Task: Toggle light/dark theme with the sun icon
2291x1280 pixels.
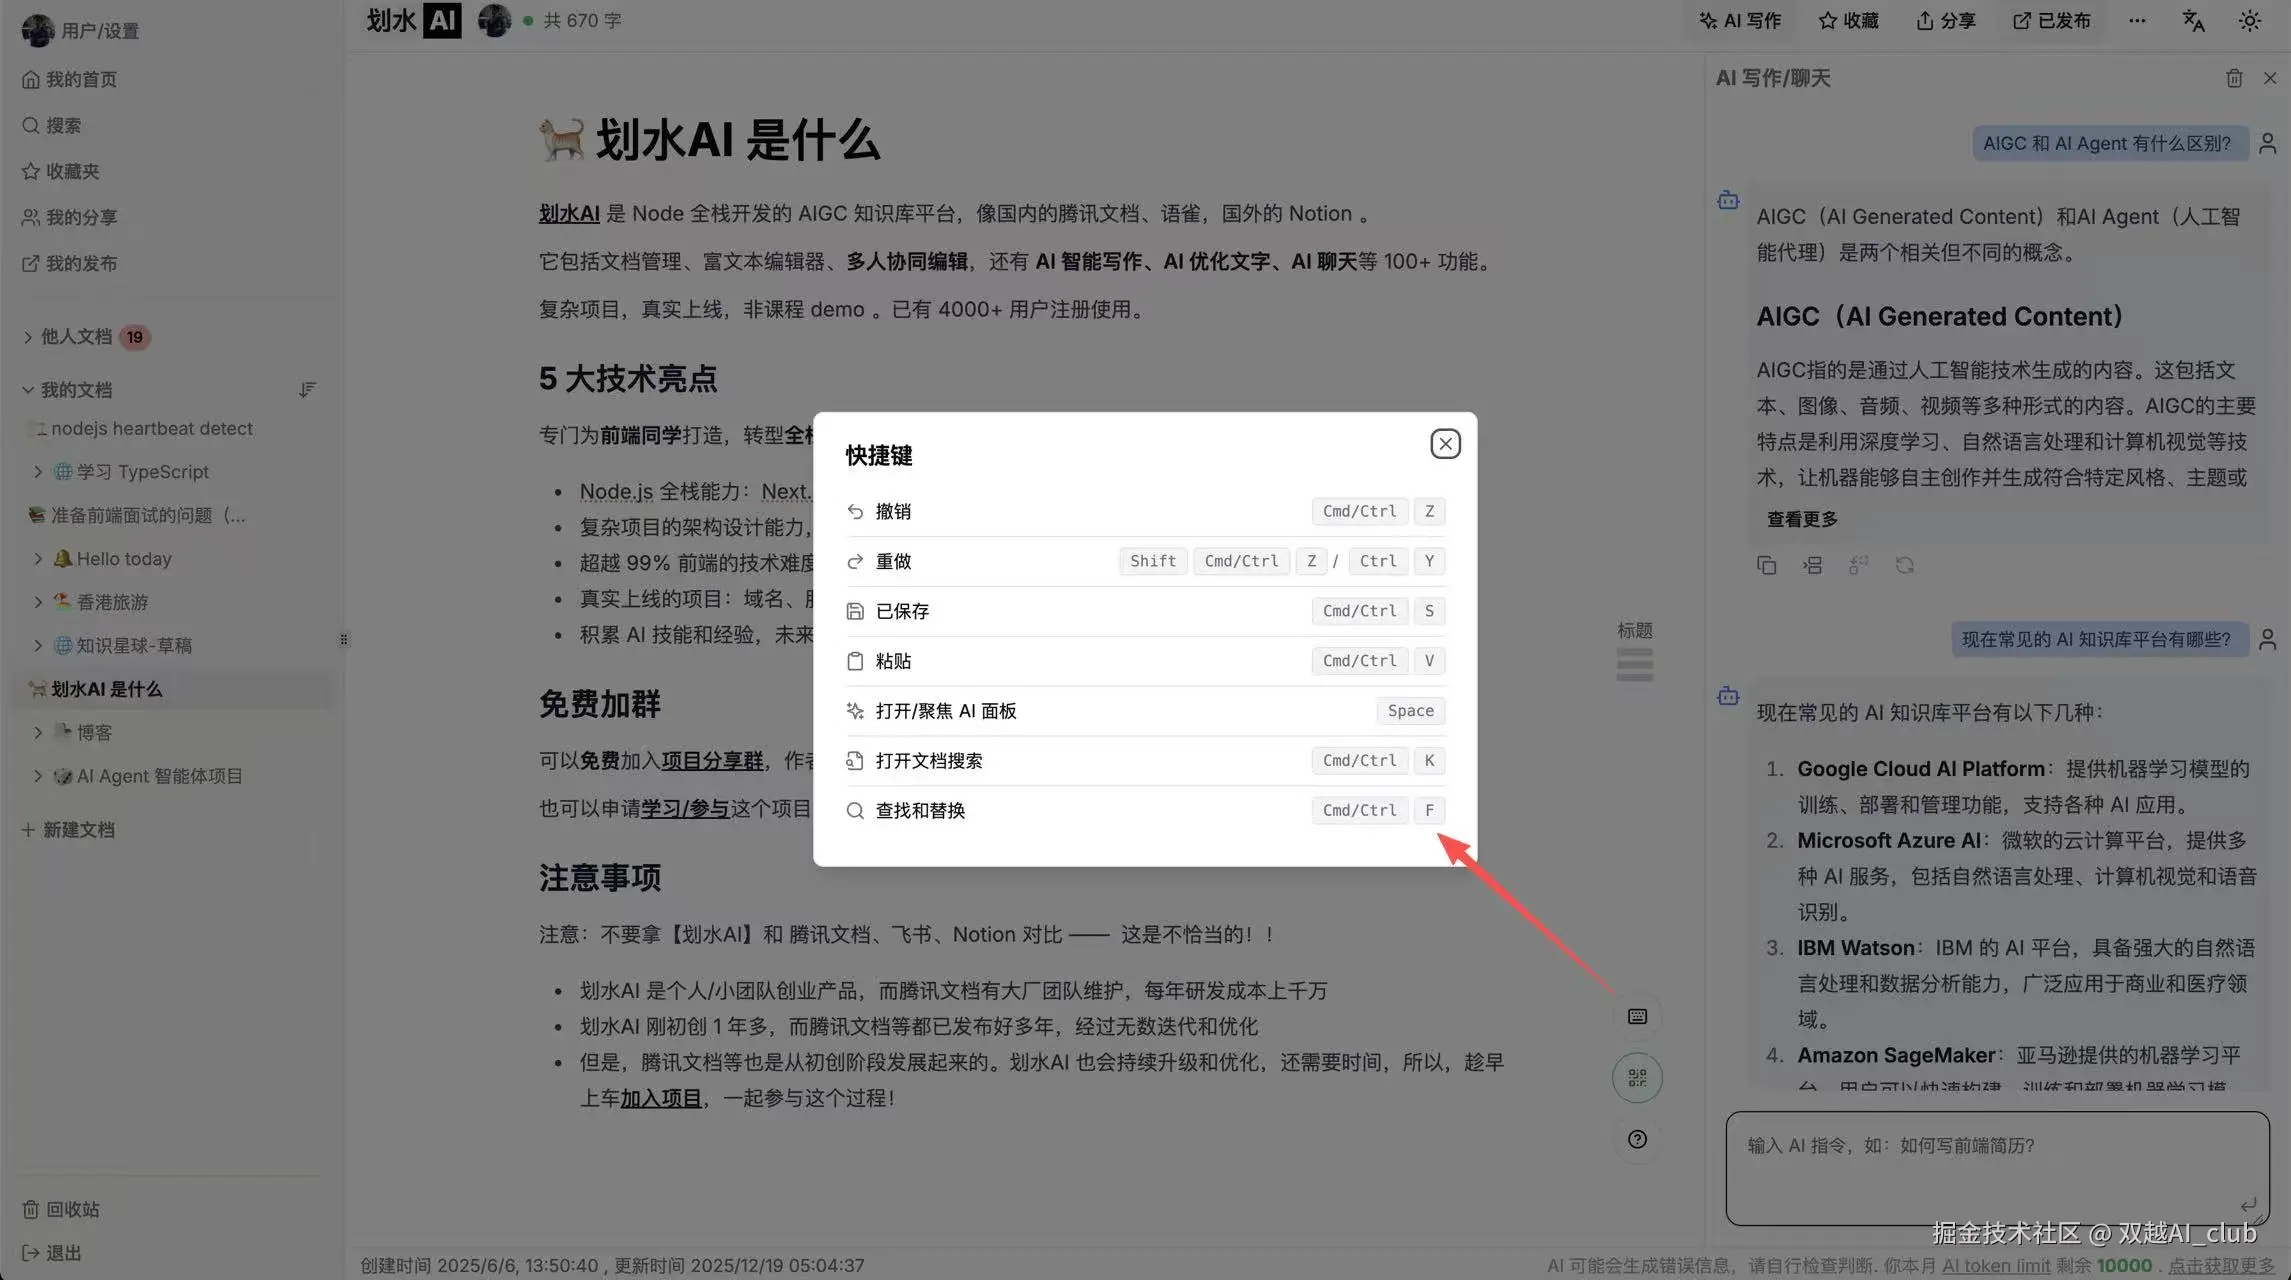Action: 2250,20
